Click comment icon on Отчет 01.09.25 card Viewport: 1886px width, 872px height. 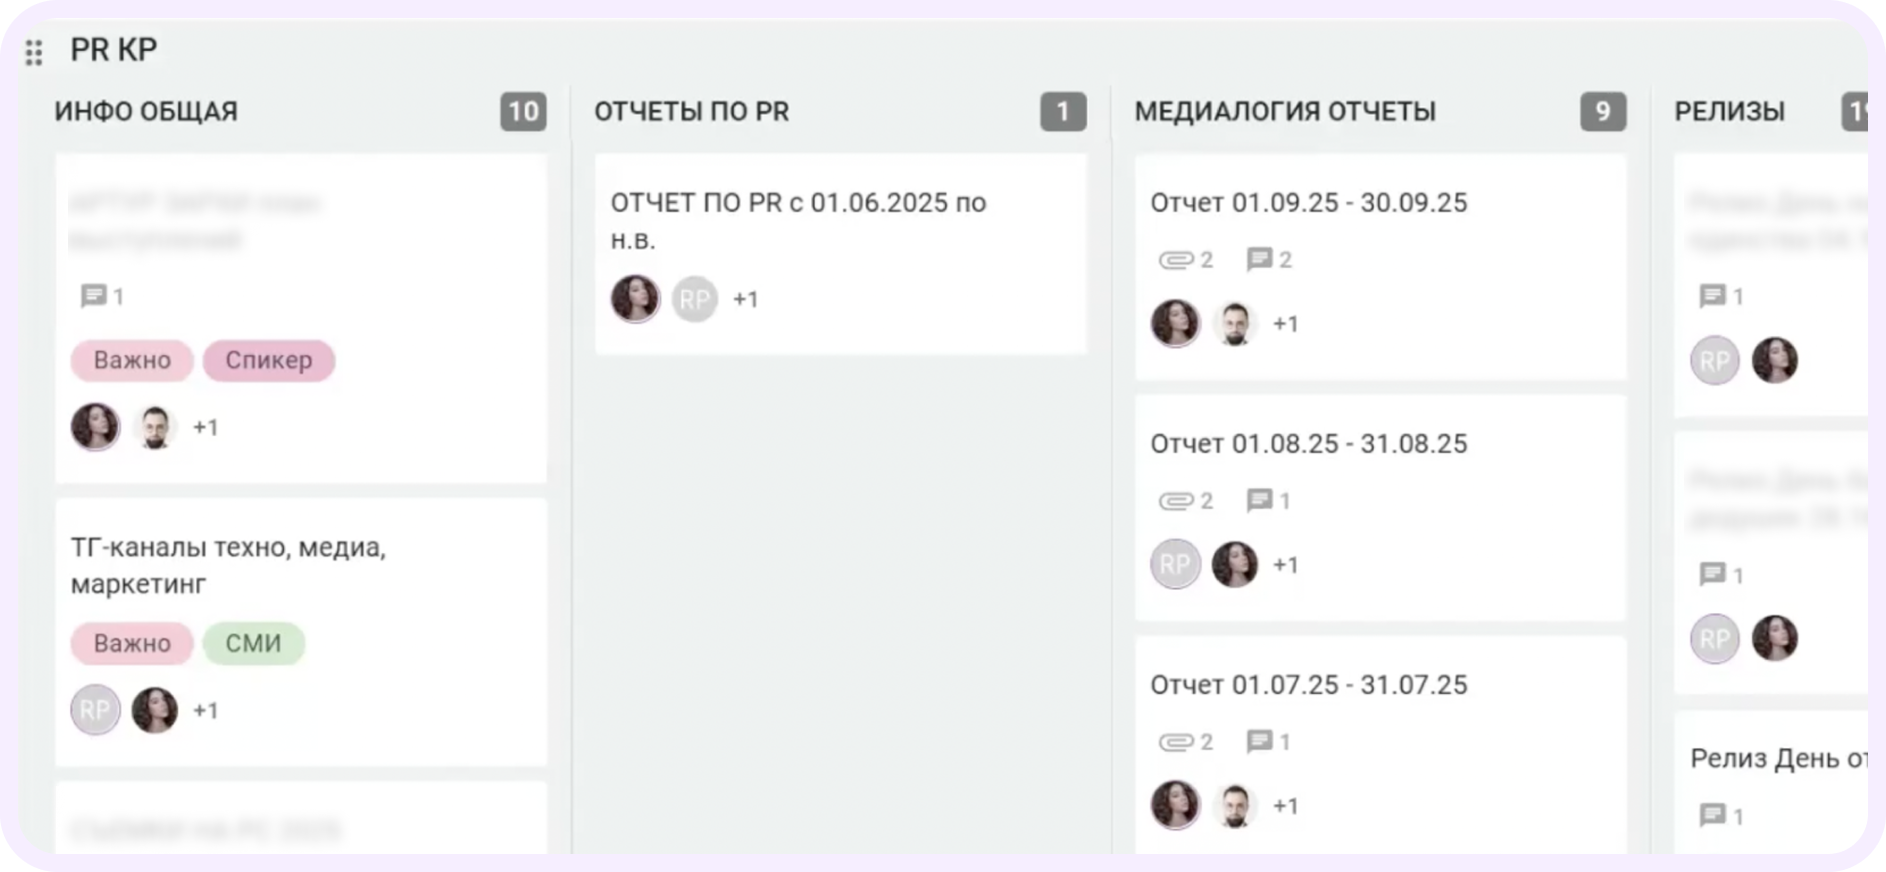1259,260
